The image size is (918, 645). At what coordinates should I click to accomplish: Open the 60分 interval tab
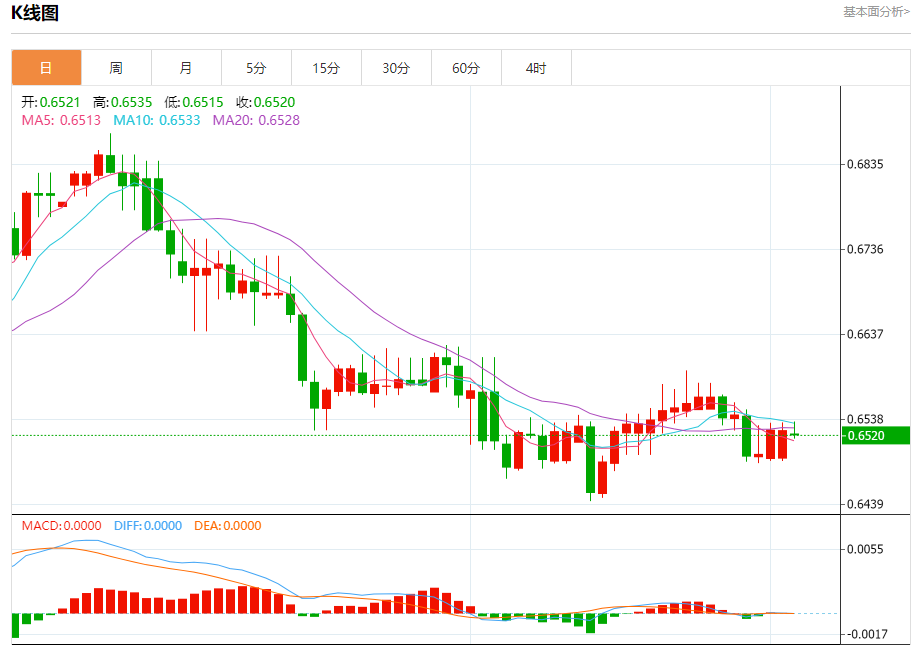466,68
